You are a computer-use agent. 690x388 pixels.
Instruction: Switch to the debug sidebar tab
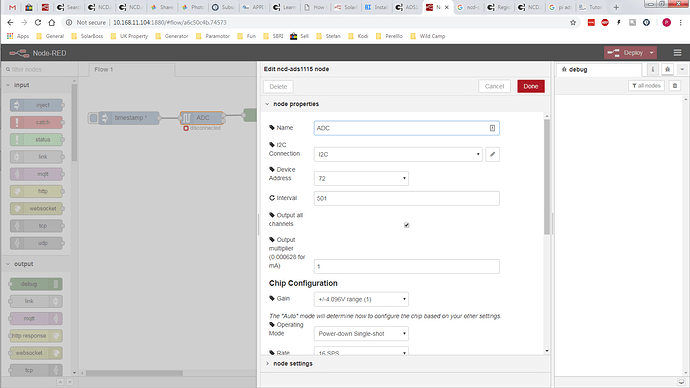tap(598, 70)
